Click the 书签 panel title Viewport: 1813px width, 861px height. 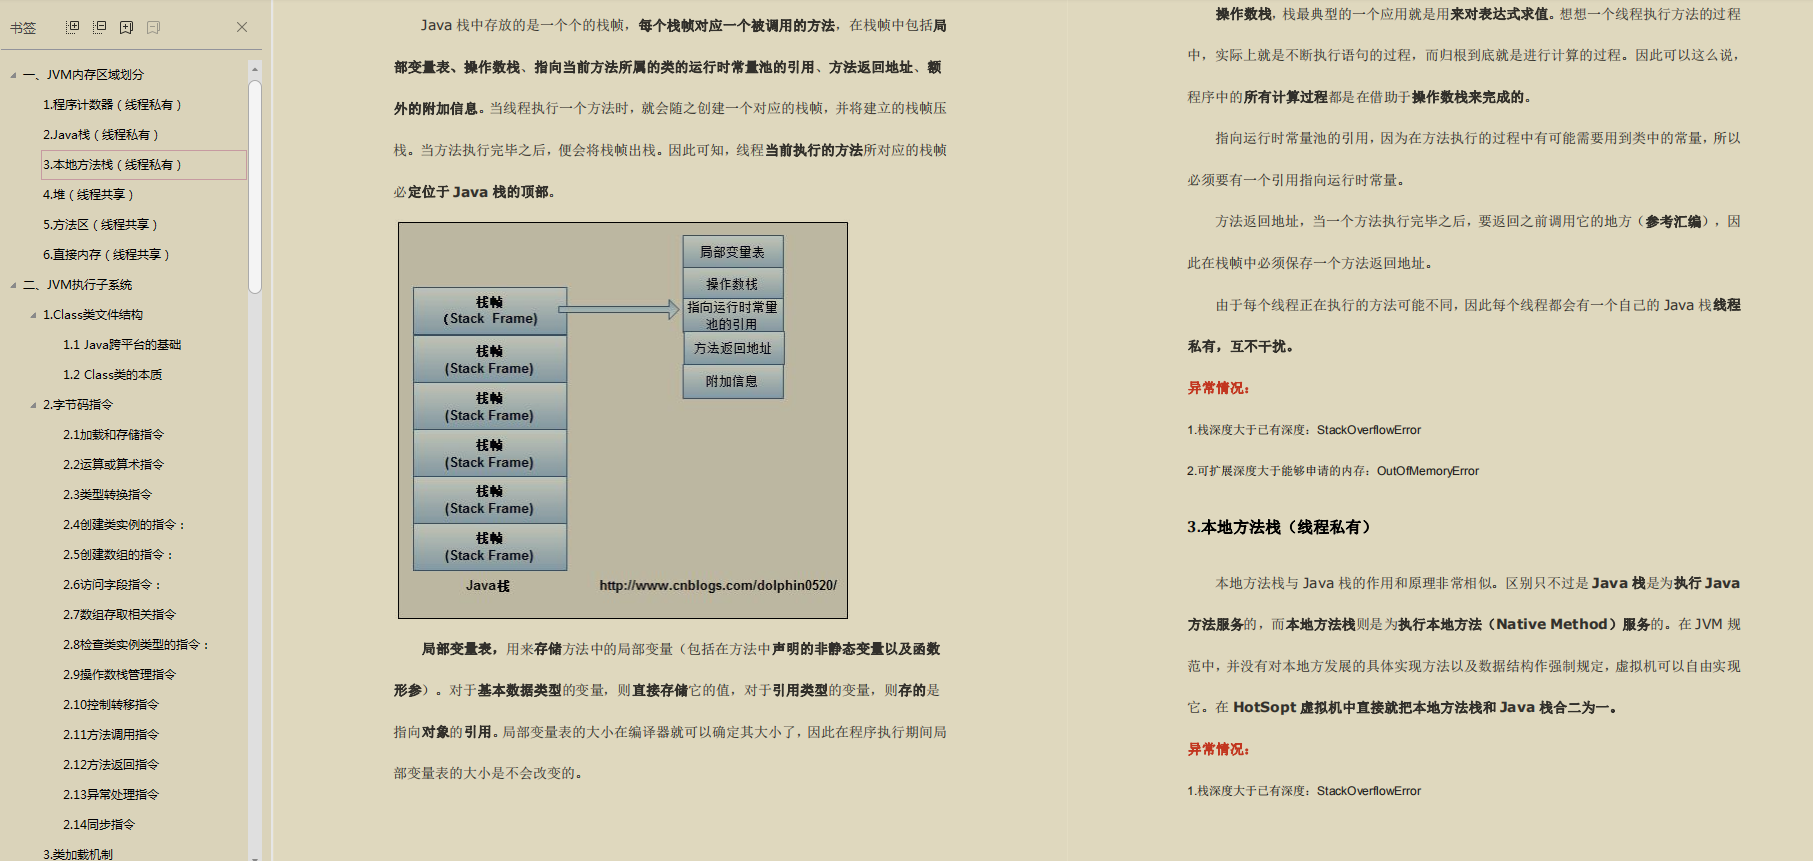tap(23, 28)
